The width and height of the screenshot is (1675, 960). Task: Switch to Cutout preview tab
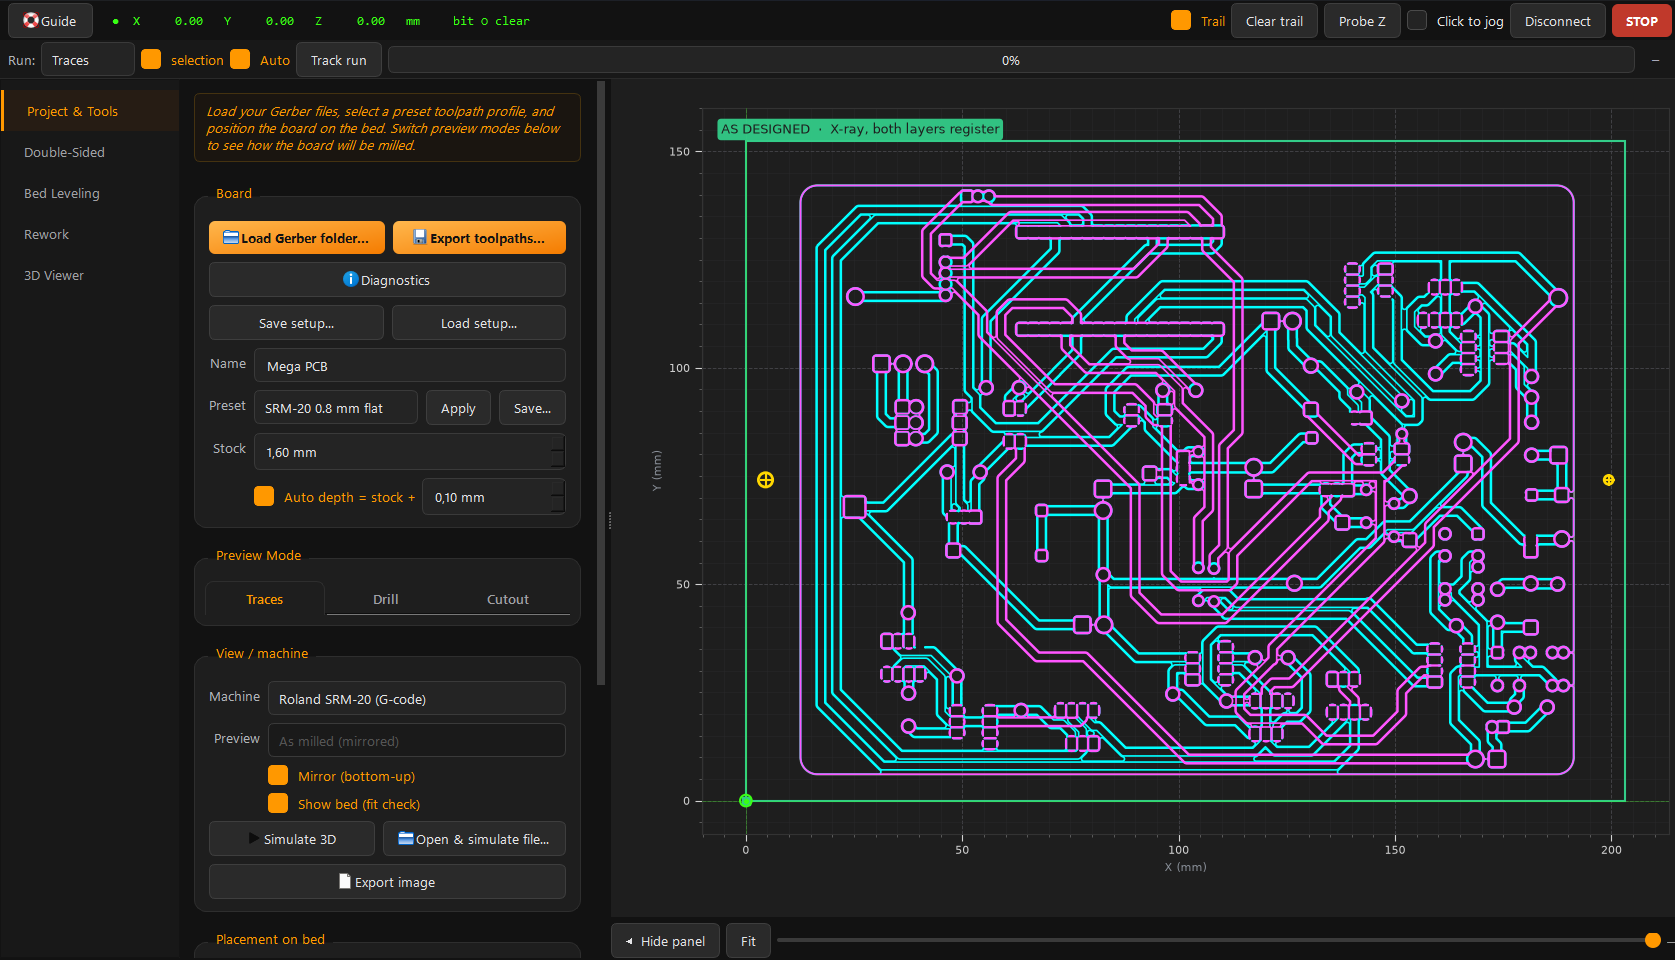click(x=508, y=599)
